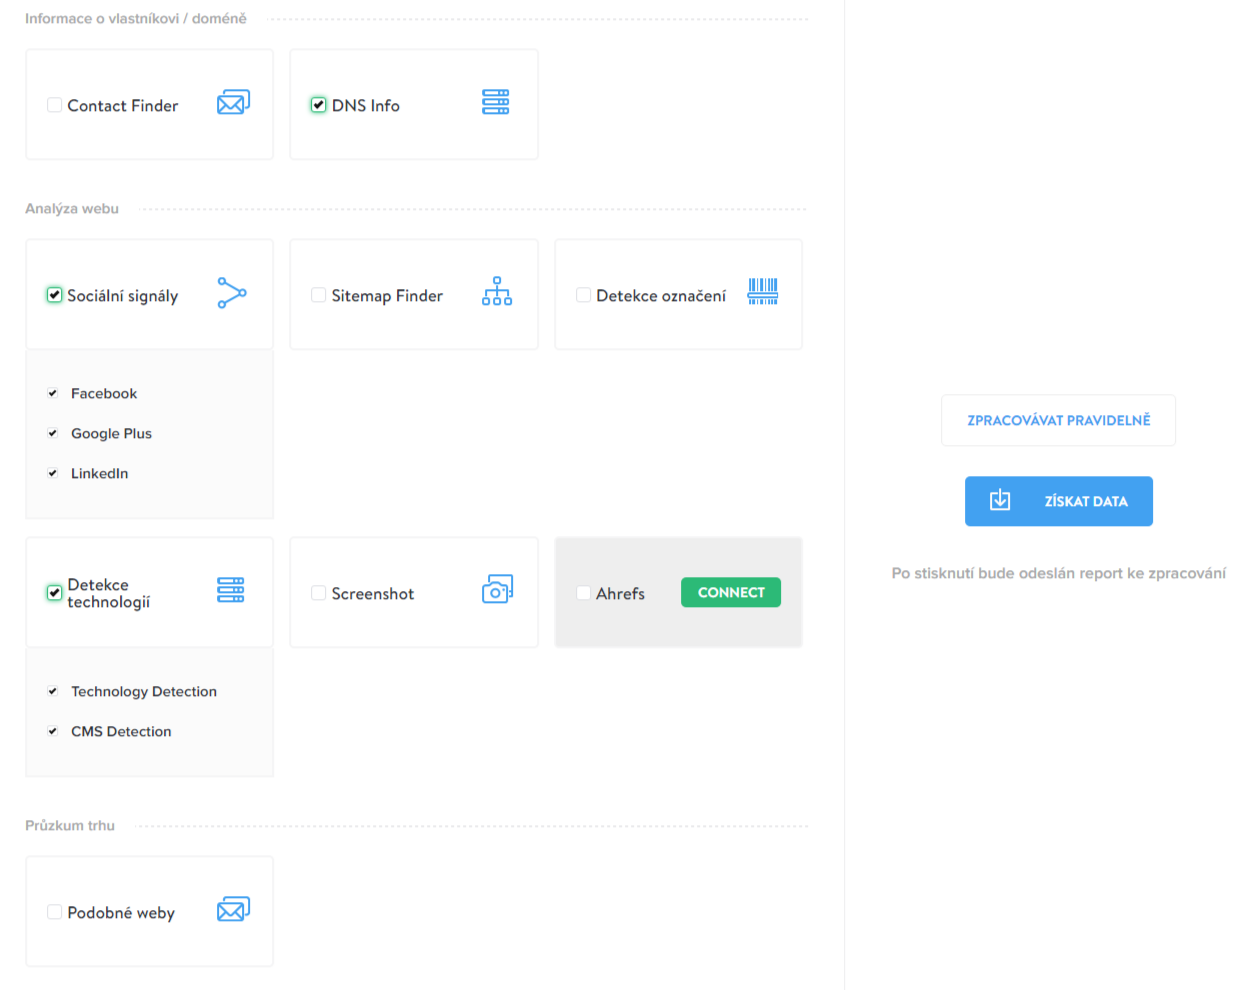
Task: Uncheck the CMS Detection option
Action: (53, 732)
